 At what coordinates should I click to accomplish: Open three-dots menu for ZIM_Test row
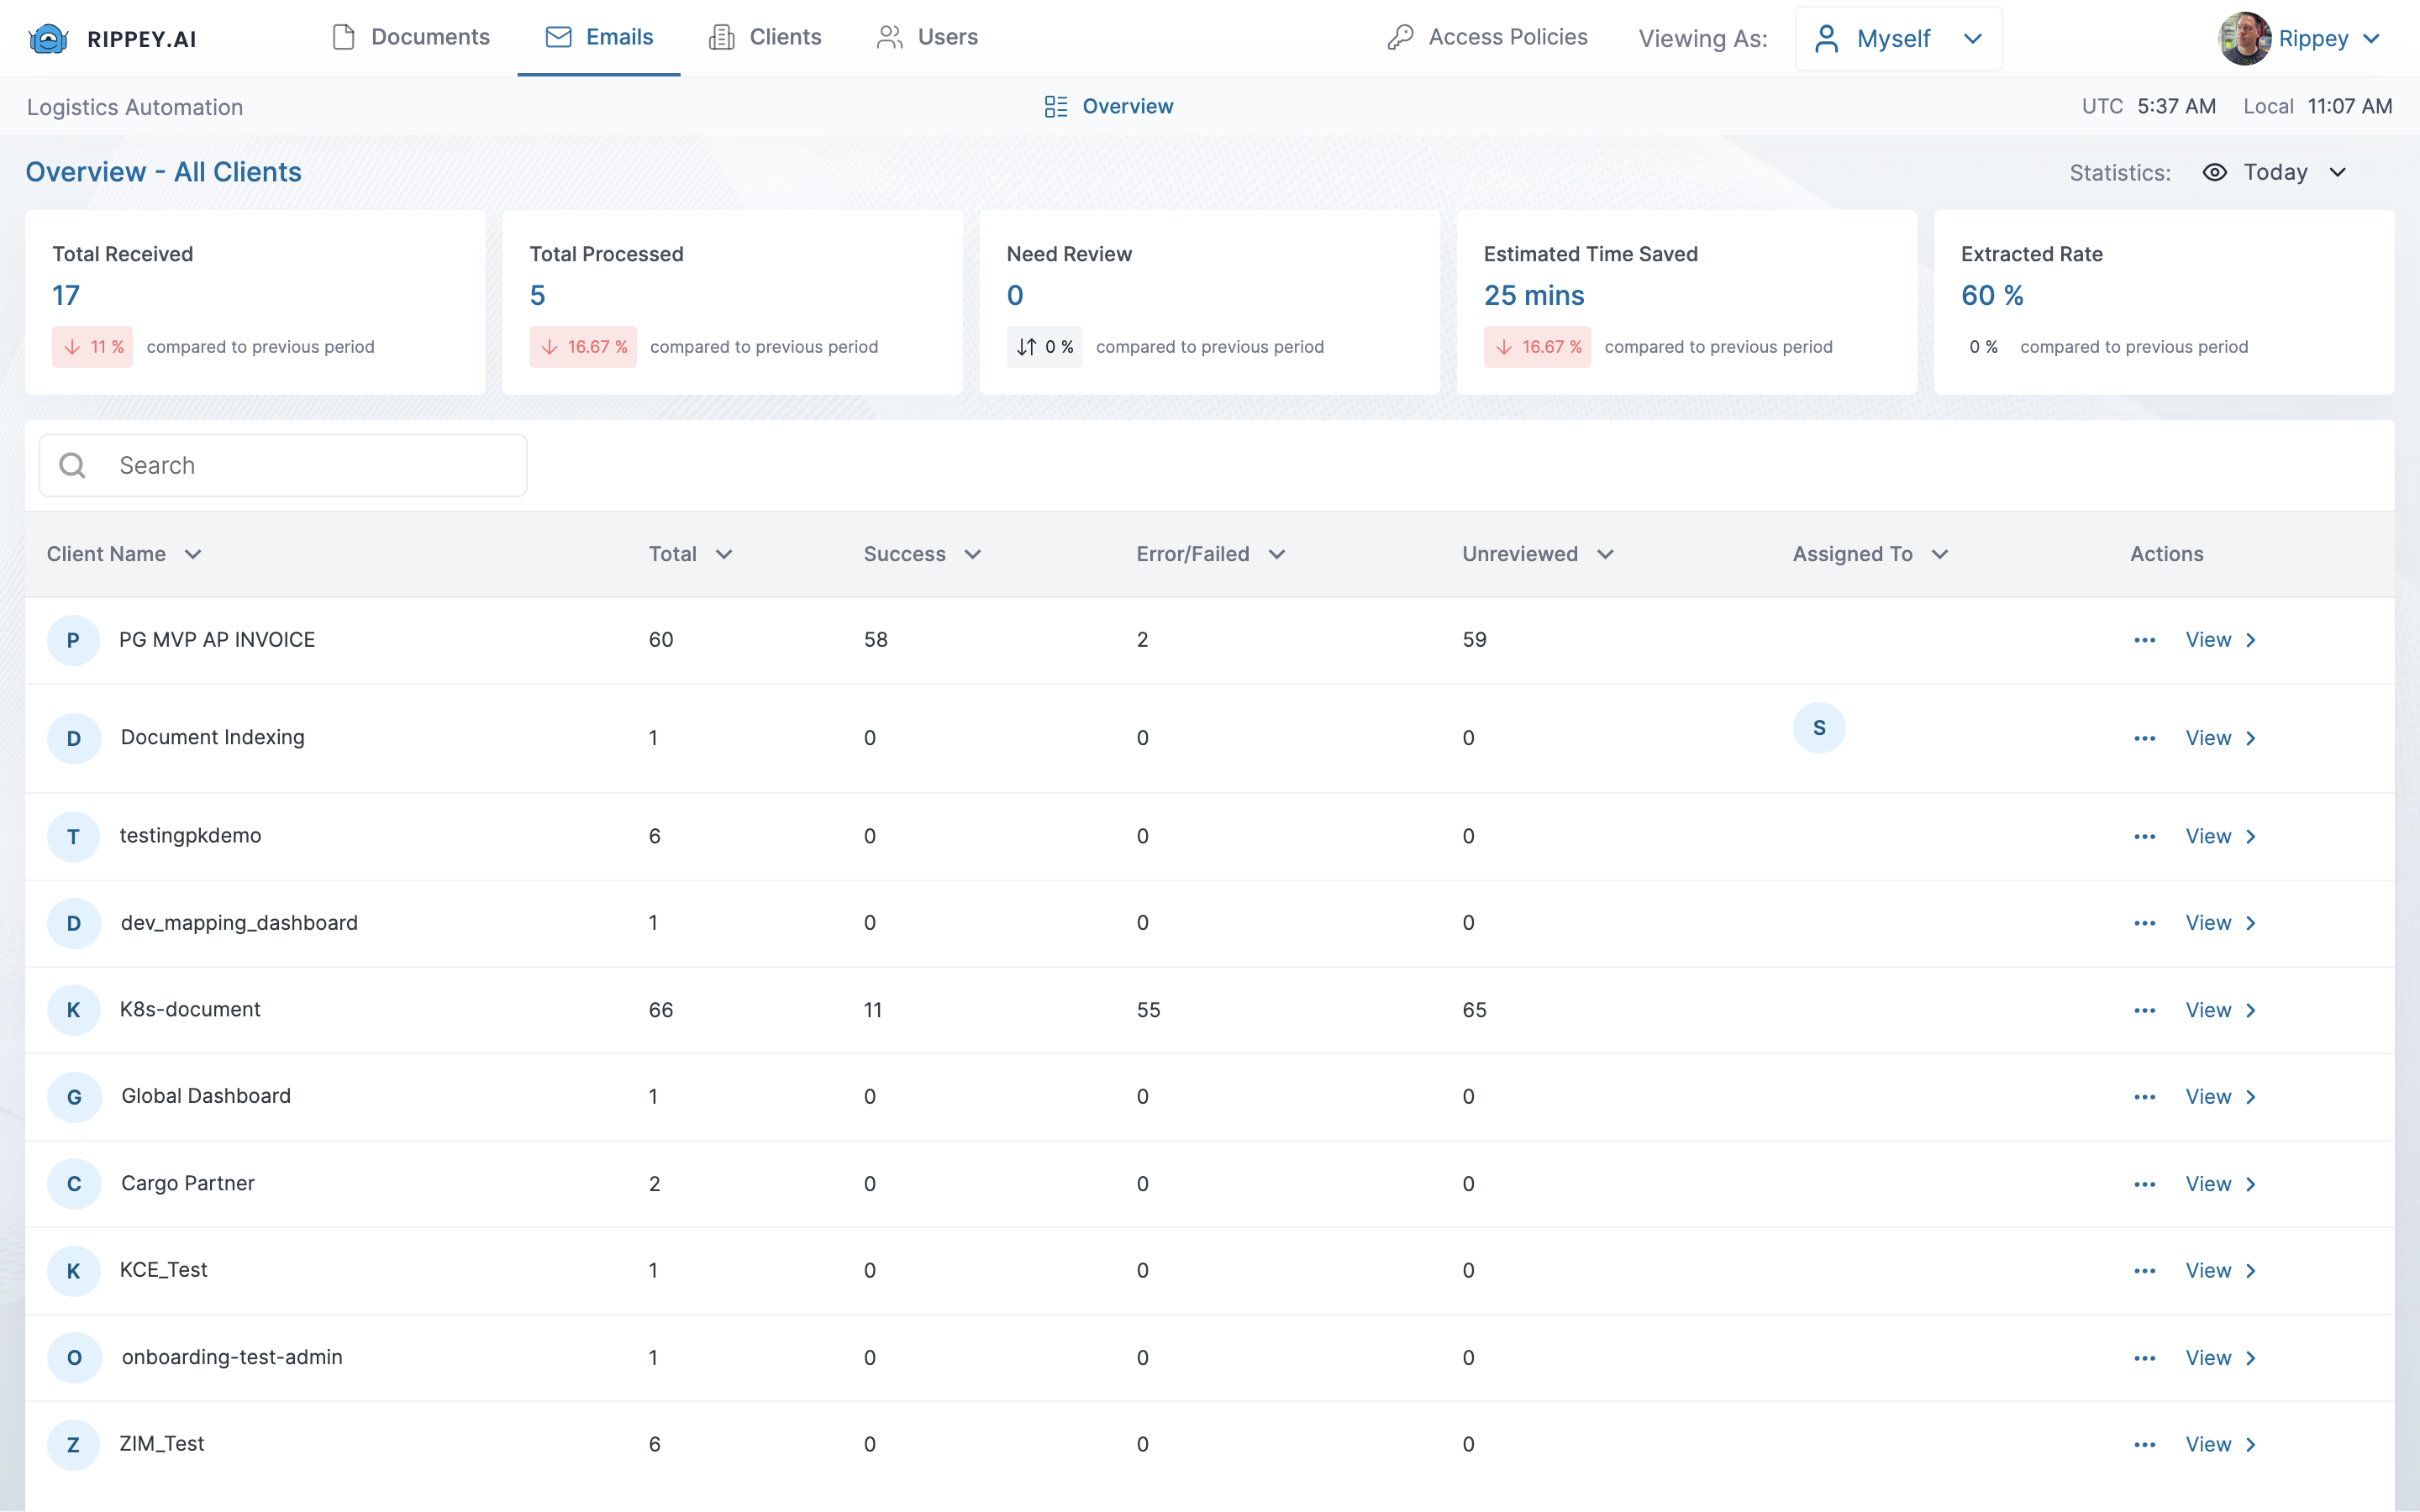click(x=2144, y=1444)
